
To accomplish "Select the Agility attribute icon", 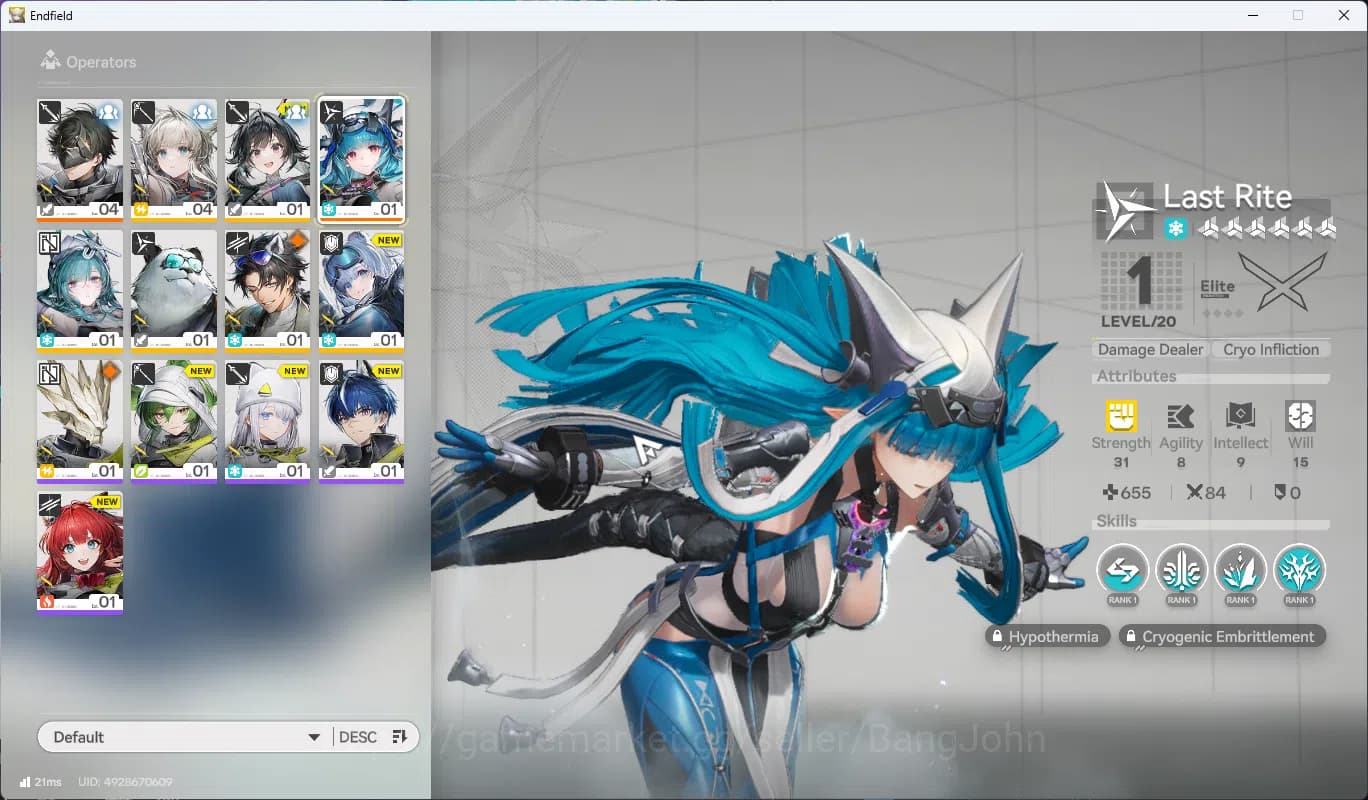I will point(1181,416).
